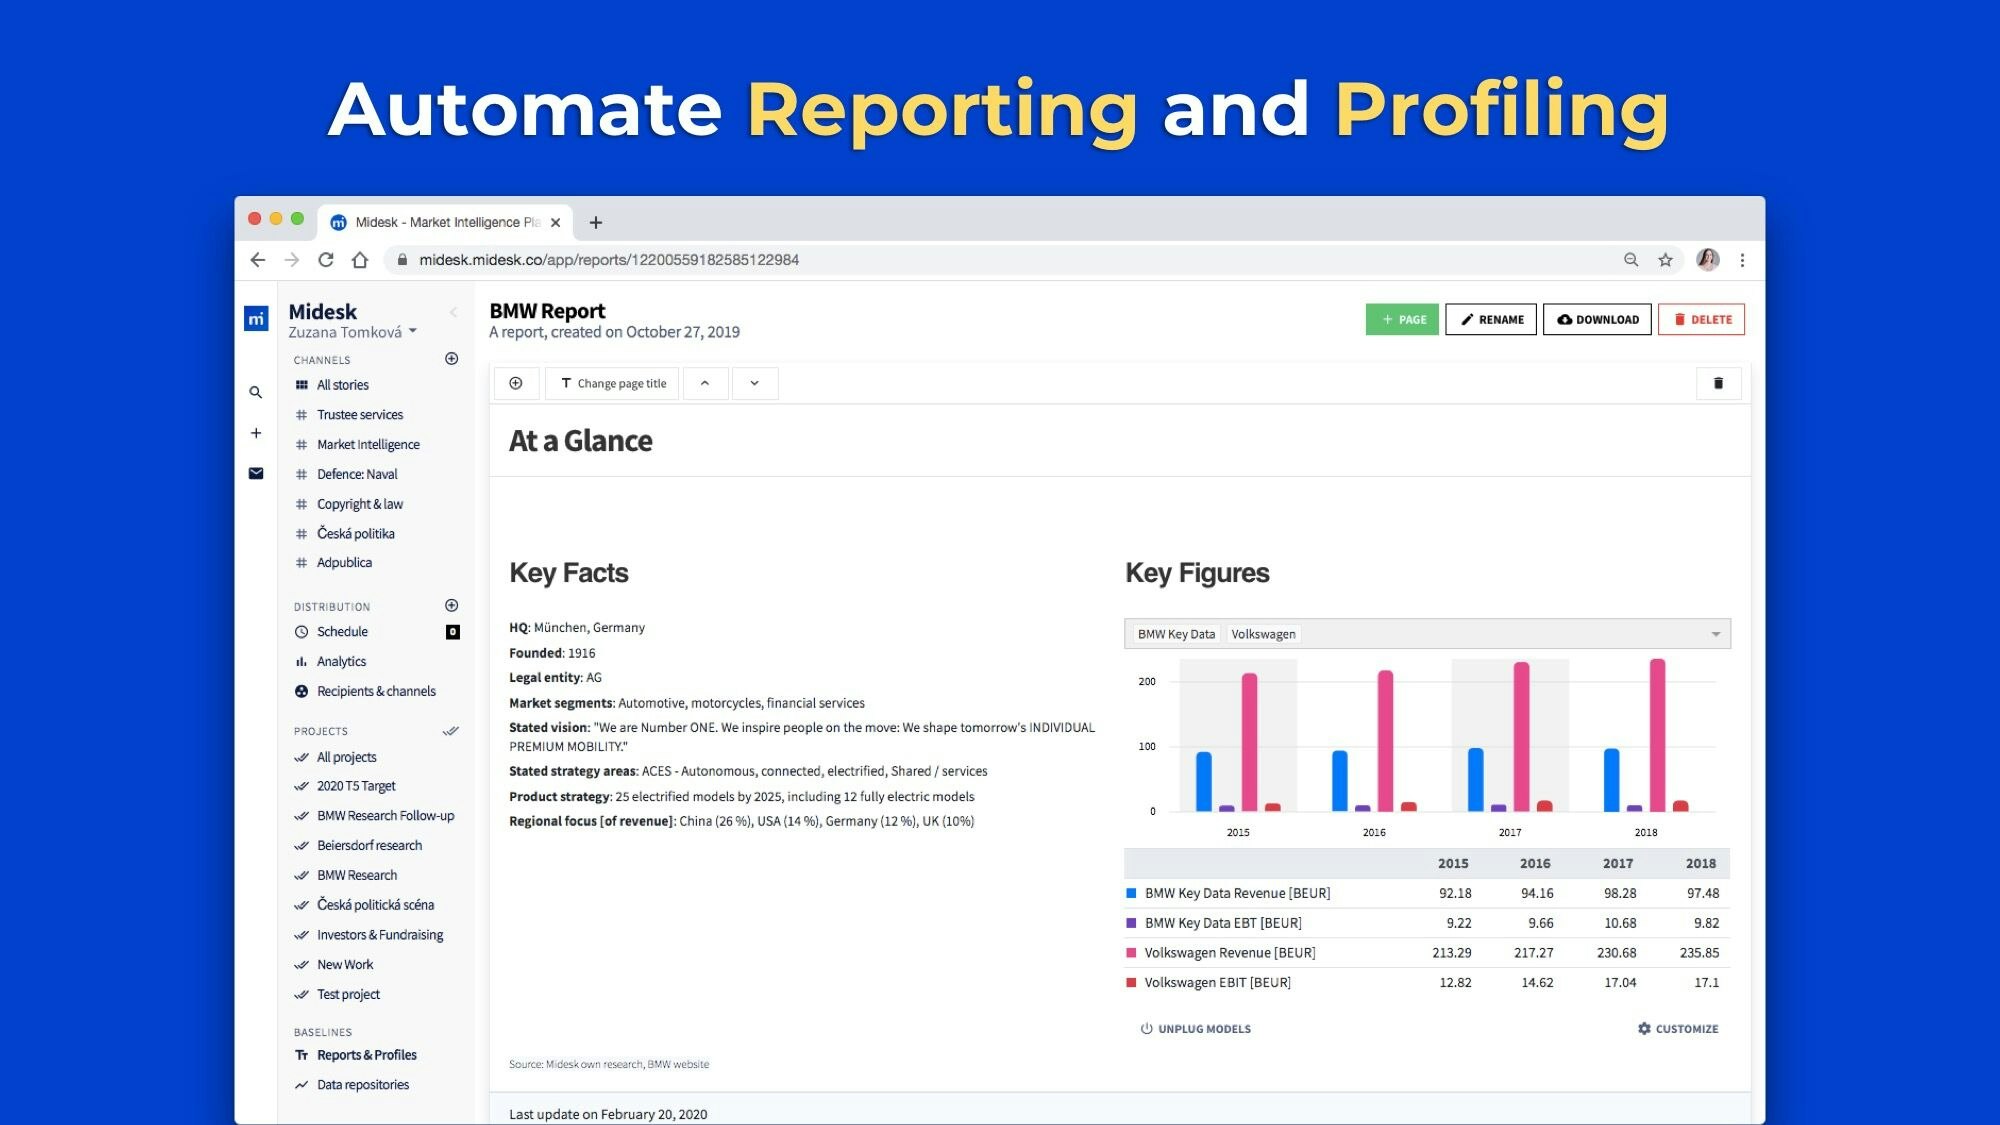Add a block with the circled plus toolbar icon

(x=516, y=383)
